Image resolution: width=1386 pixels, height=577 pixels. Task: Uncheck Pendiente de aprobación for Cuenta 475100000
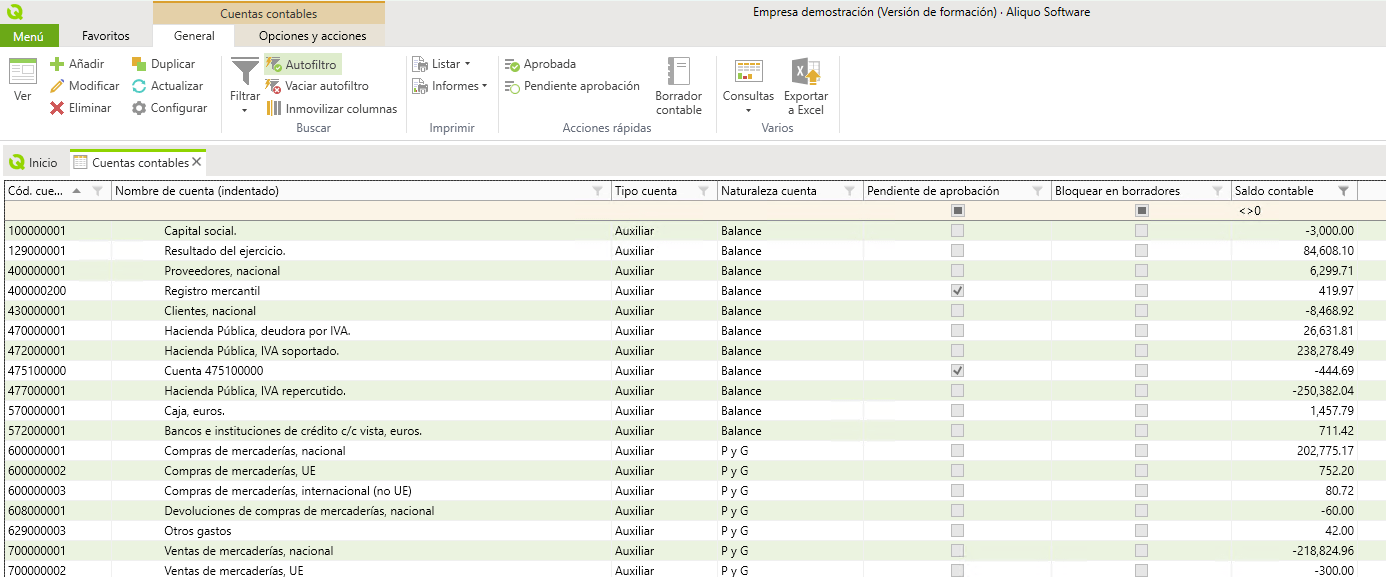click(x=957, y=371)
